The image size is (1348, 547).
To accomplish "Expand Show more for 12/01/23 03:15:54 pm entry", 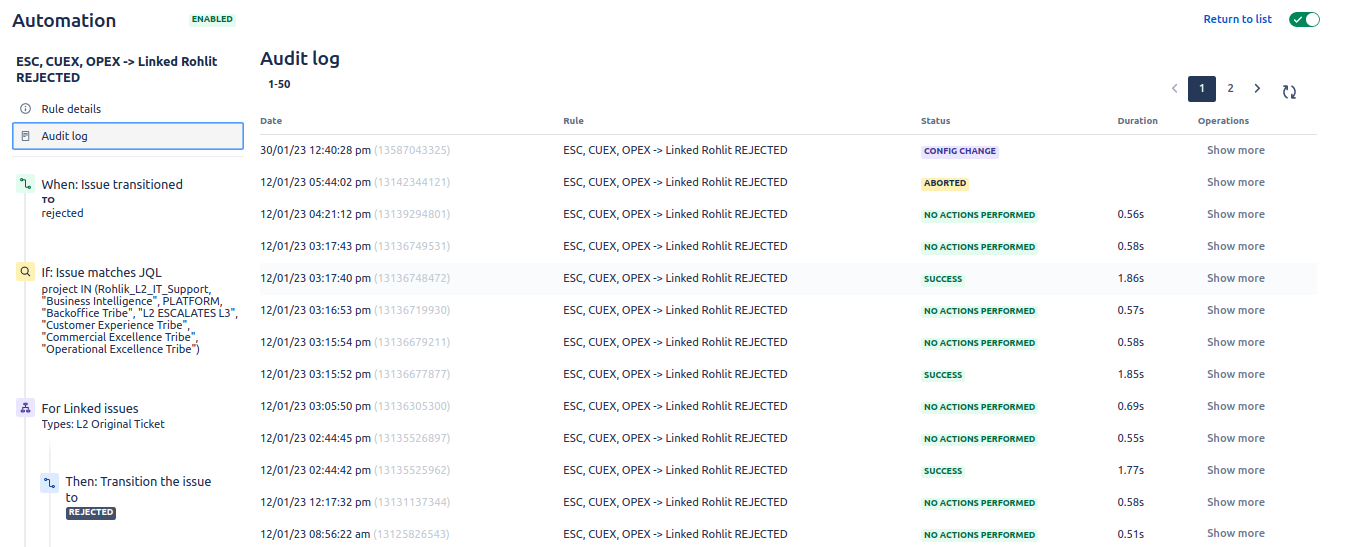I will [1235, 342].
